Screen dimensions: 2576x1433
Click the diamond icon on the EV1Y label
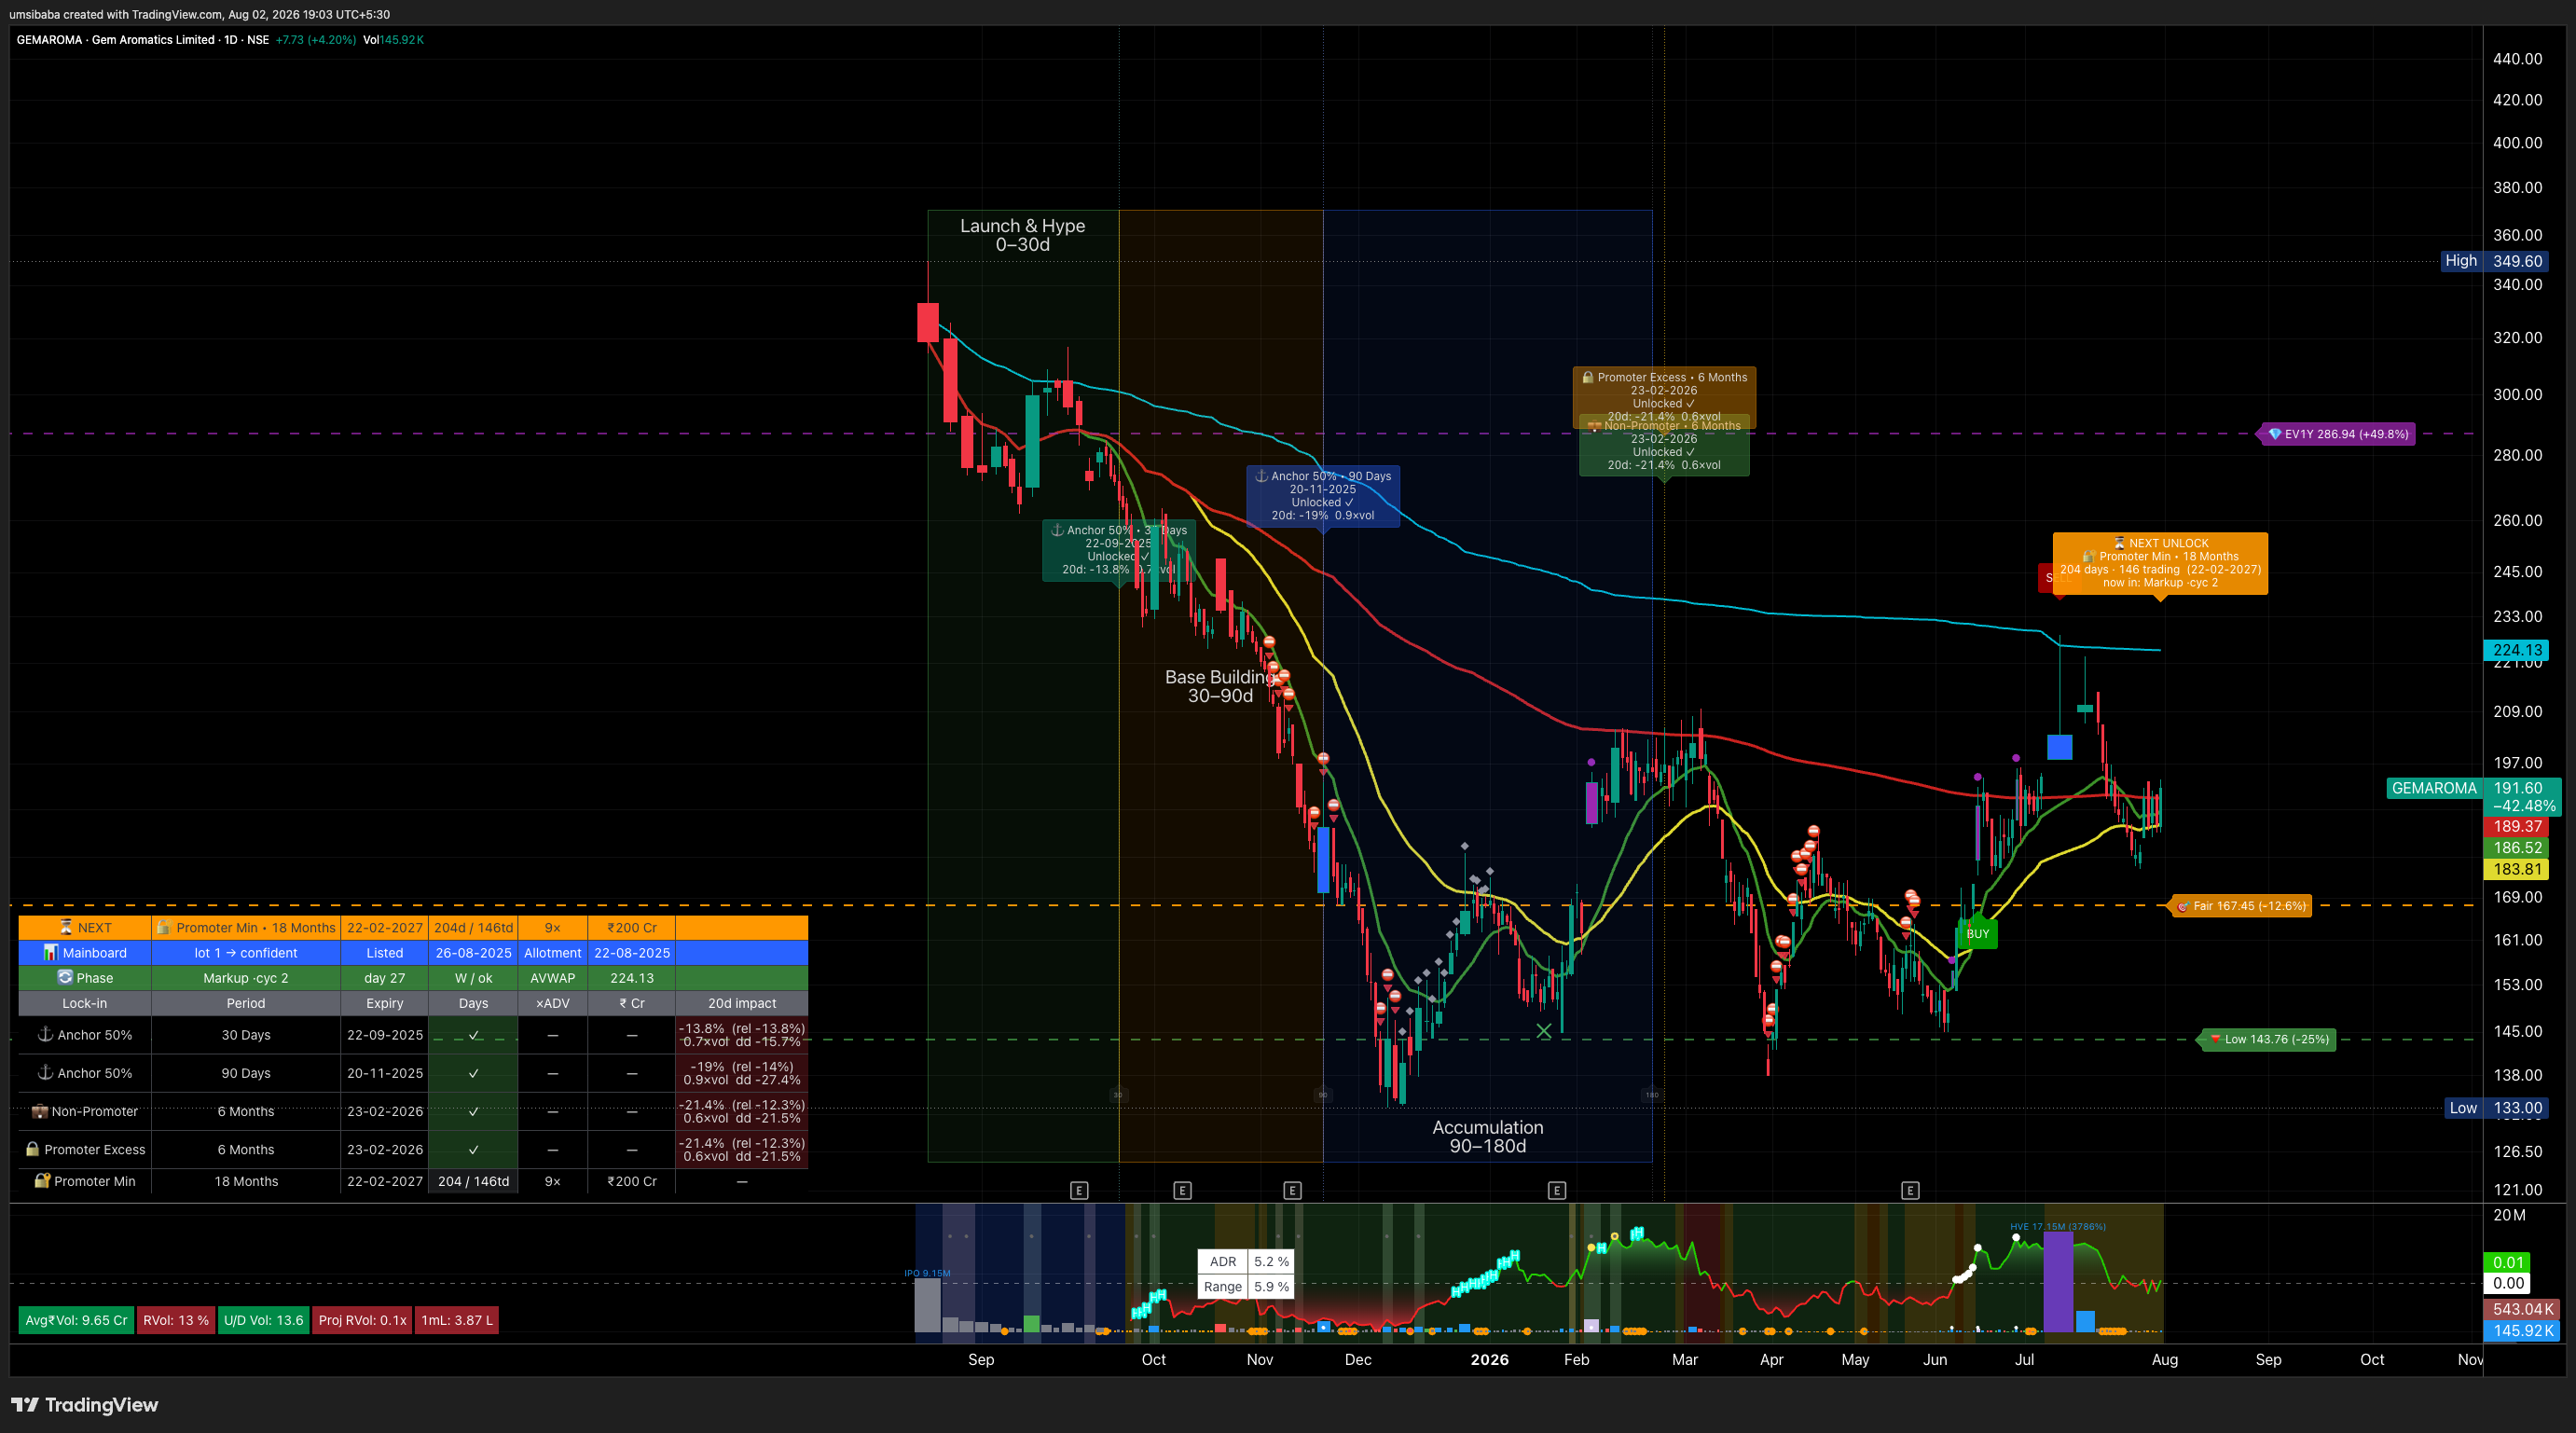[2275, 434]
